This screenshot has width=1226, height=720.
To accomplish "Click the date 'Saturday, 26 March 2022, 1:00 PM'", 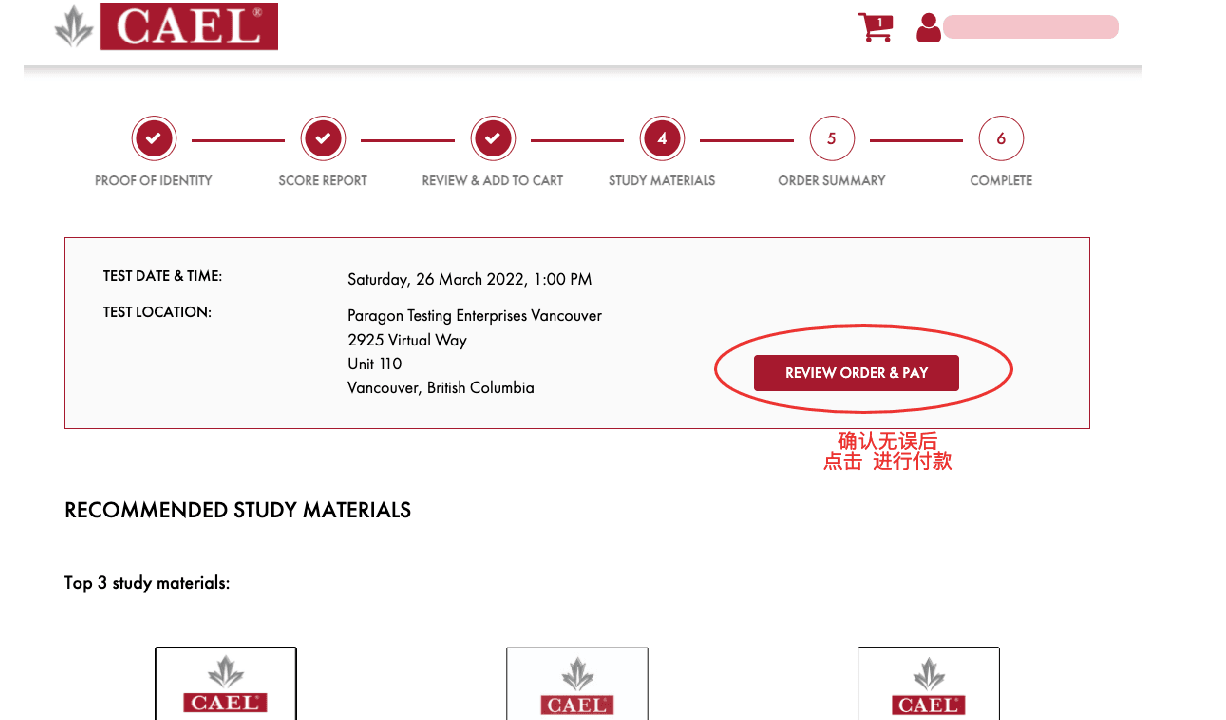I will click(470, 280).
